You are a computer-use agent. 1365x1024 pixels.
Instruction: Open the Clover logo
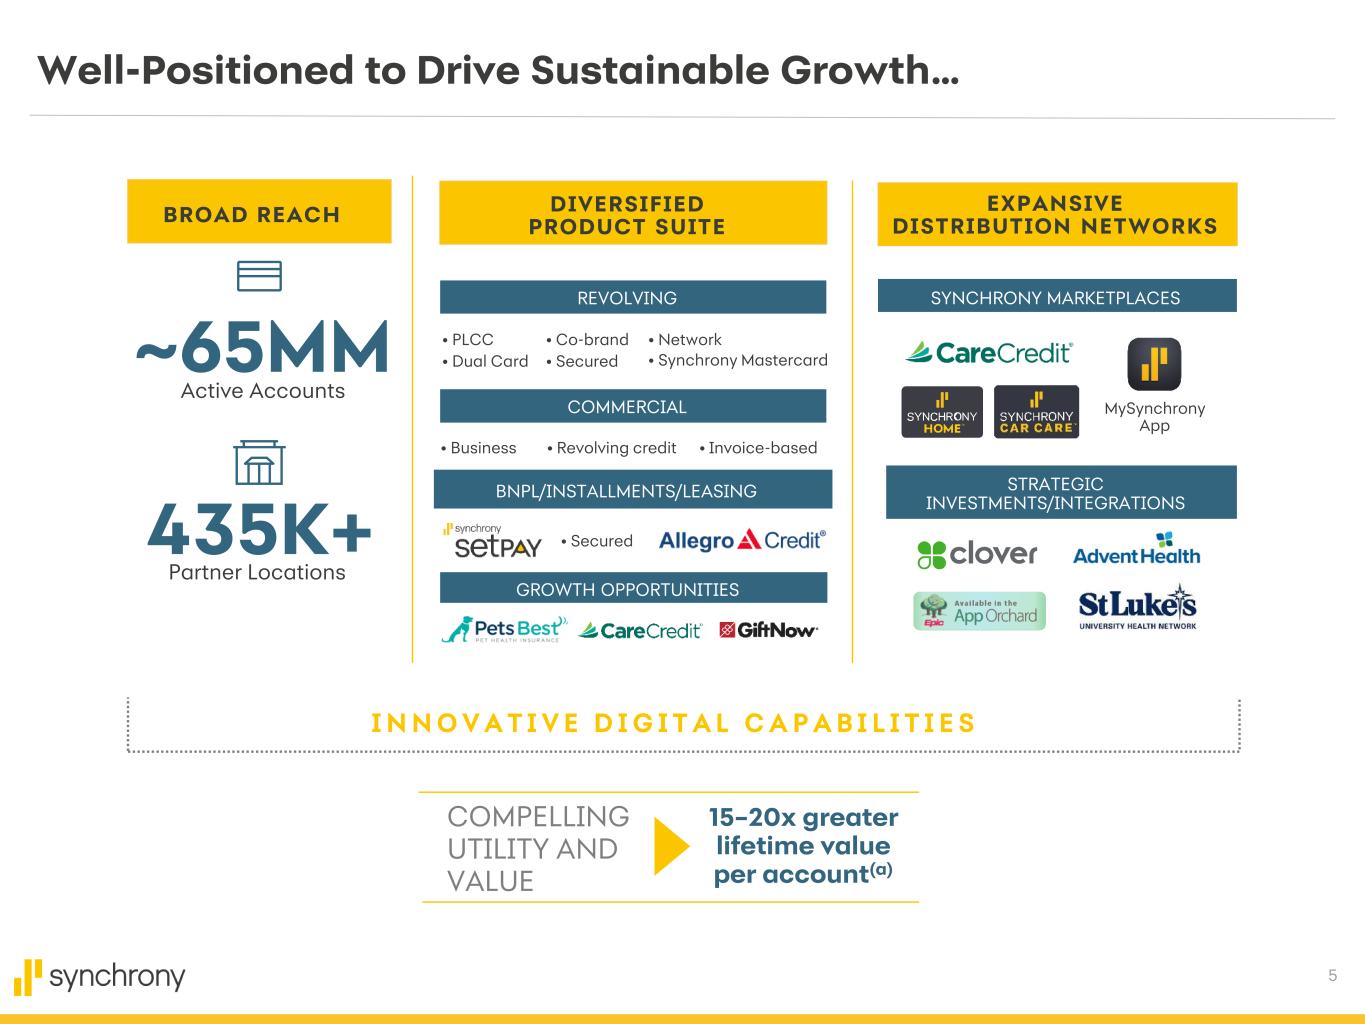point(977,554)
